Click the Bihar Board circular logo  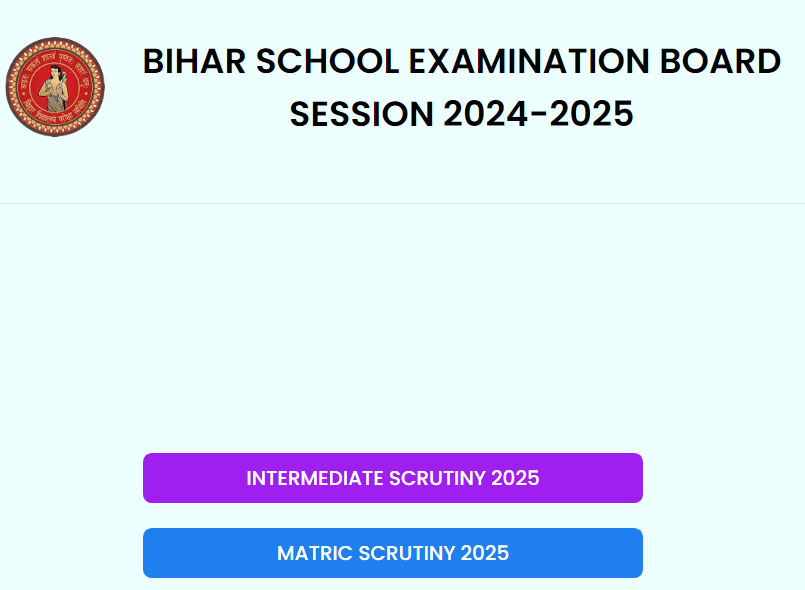54,87
